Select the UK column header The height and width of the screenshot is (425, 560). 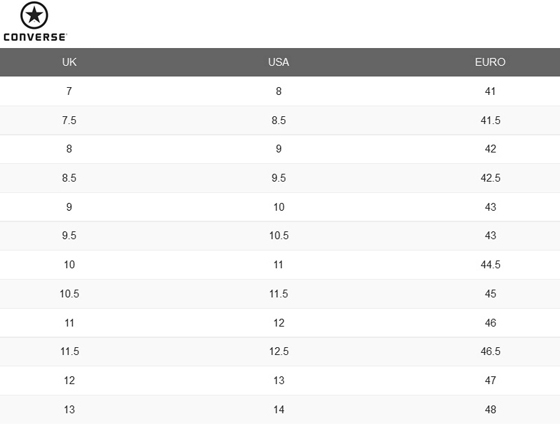[x=69, y=62]
